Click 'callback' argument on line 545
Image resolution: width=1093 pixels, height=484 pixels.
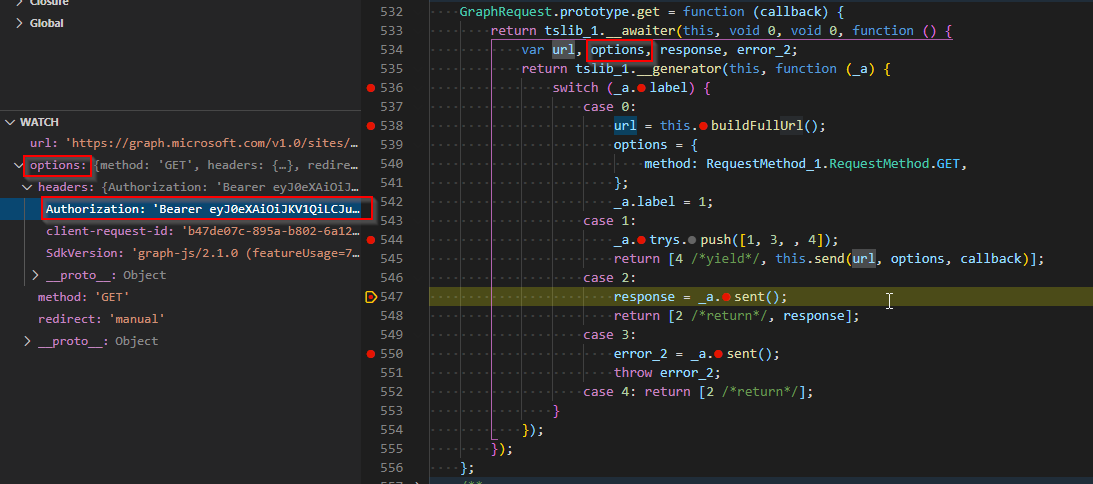click(x=991, y=259)
